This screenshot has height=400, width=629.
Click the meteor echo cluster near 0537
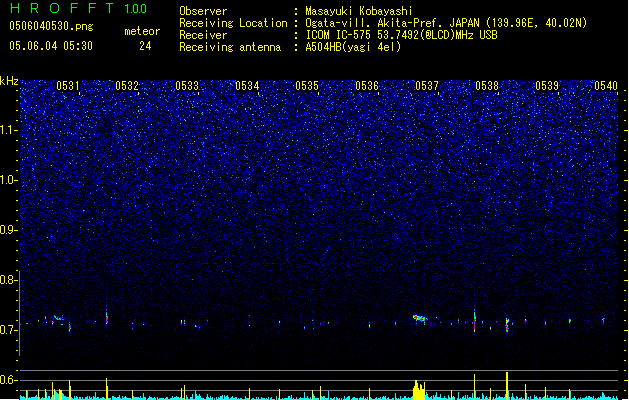pyautogui.click(x=420, y=319)
